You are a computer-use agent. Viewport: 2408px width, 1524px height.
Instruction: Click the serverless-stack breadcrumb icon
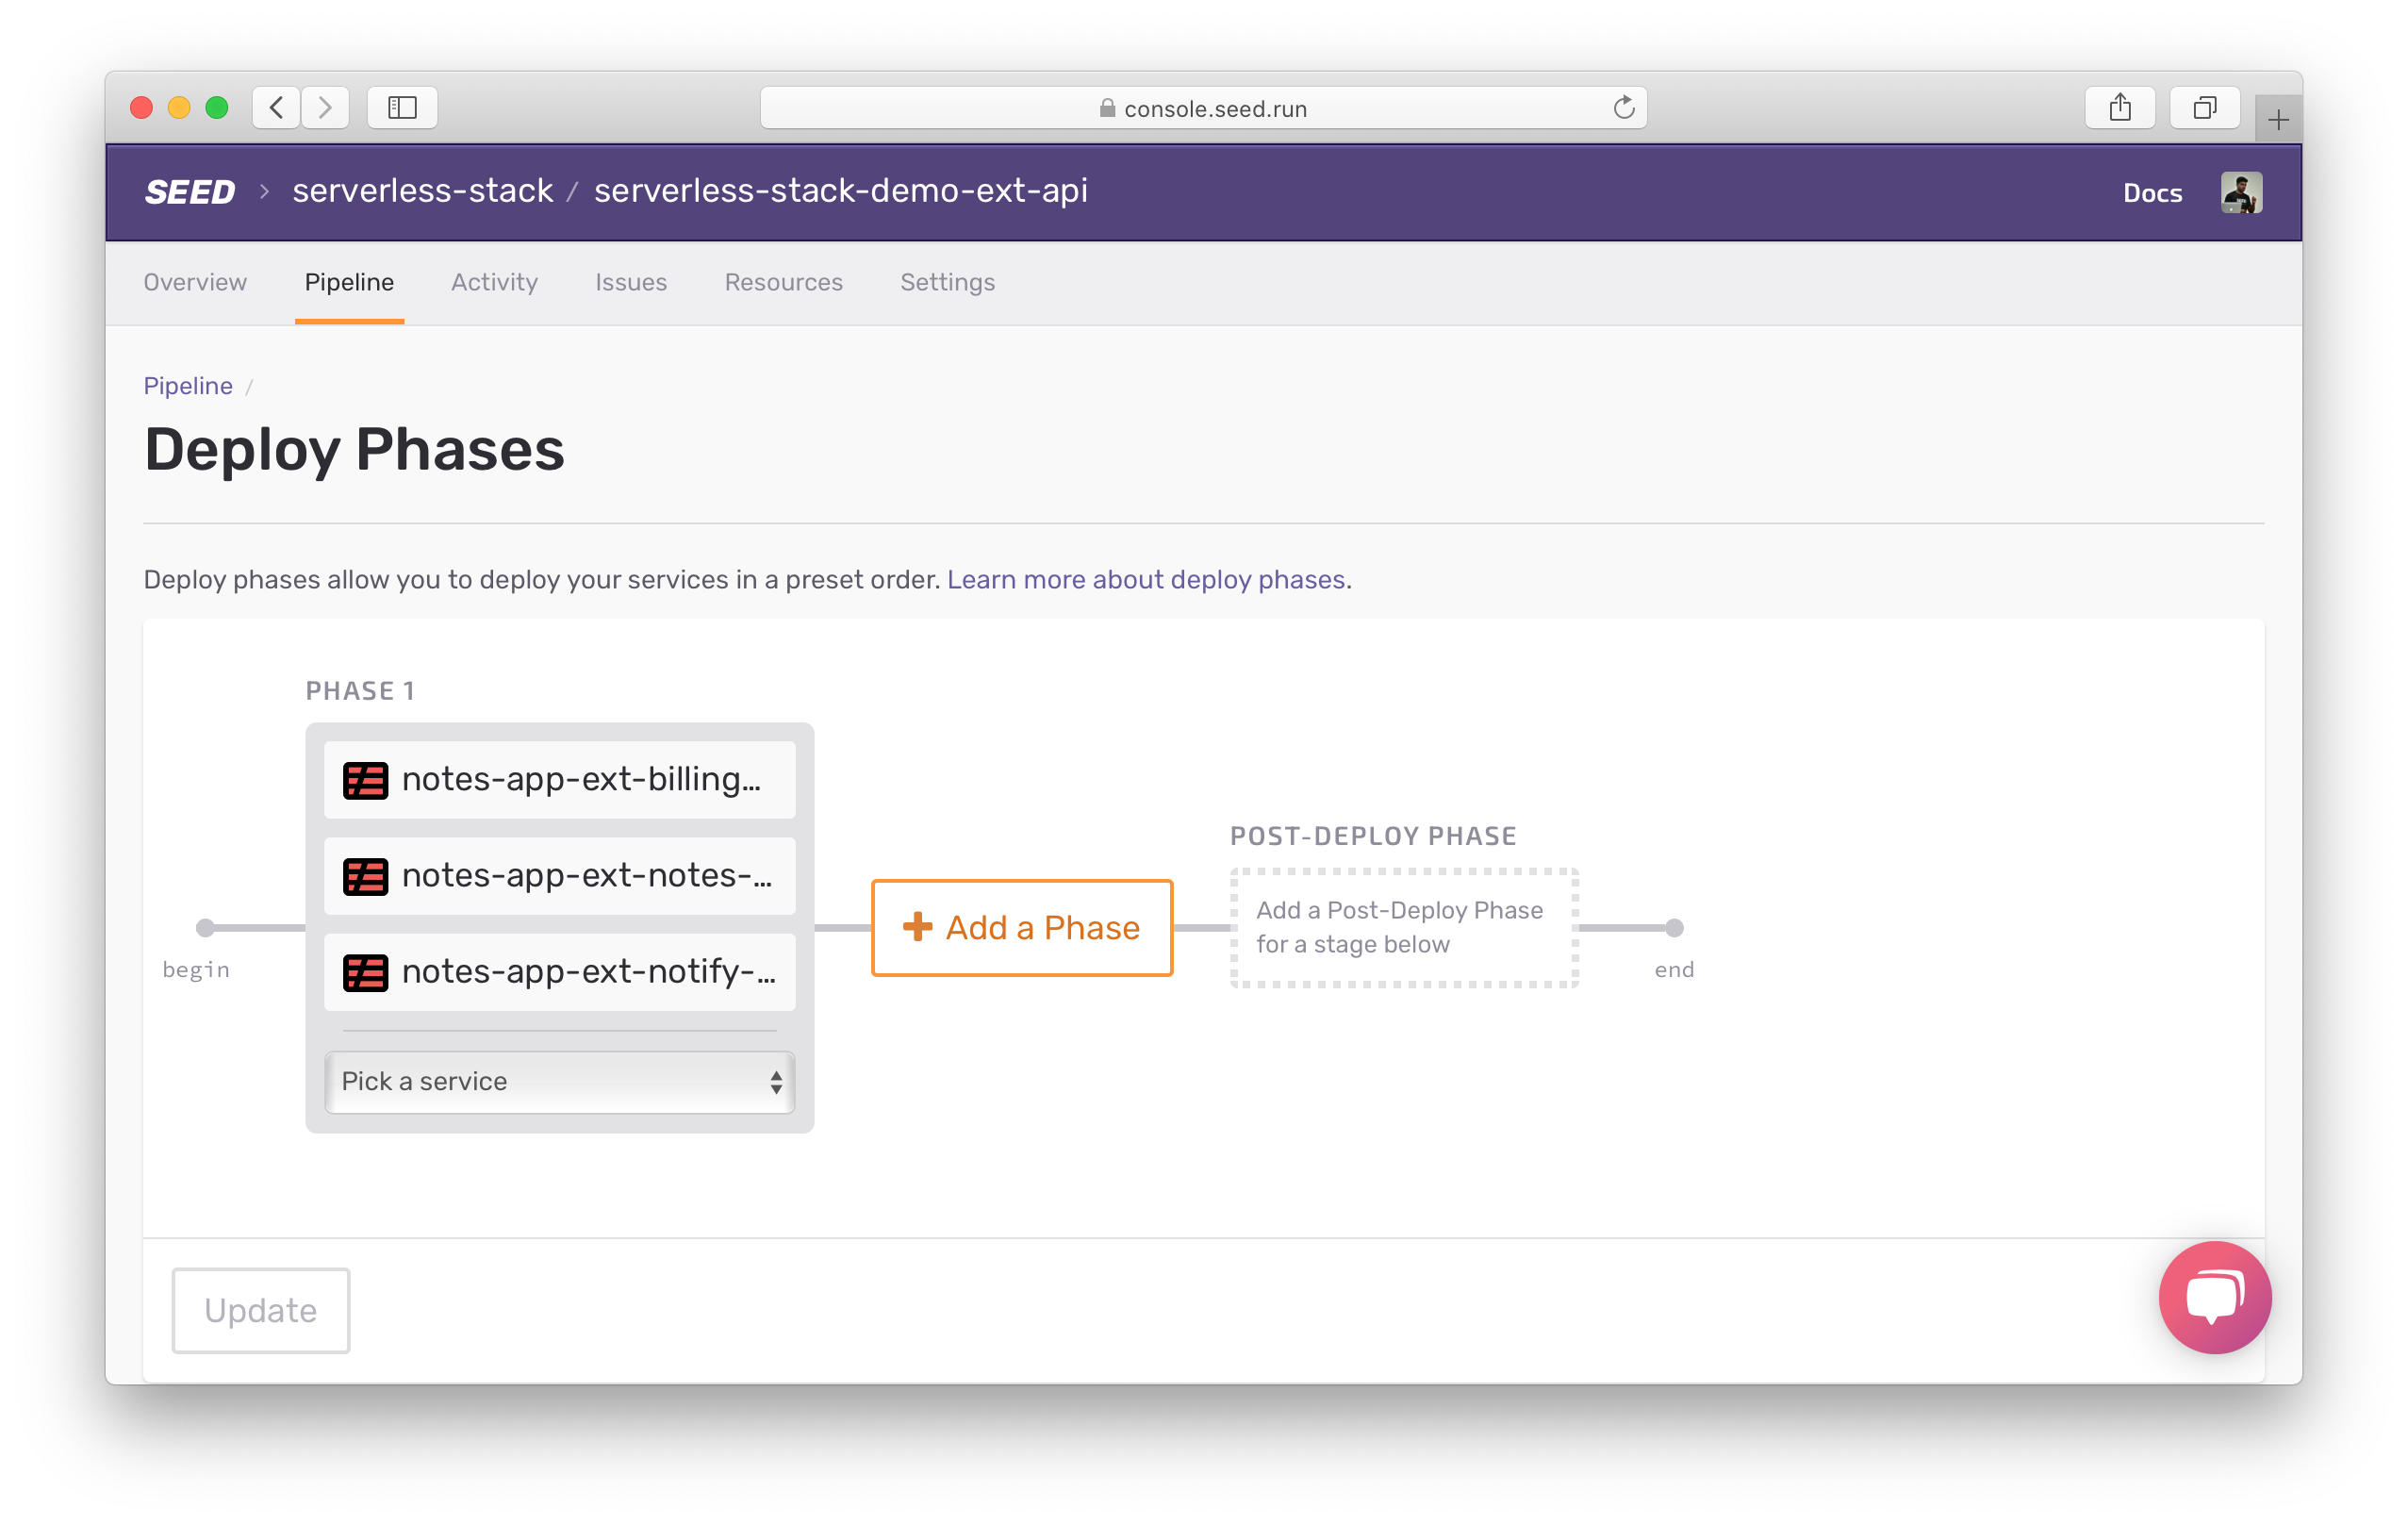[x=420, y=191]
